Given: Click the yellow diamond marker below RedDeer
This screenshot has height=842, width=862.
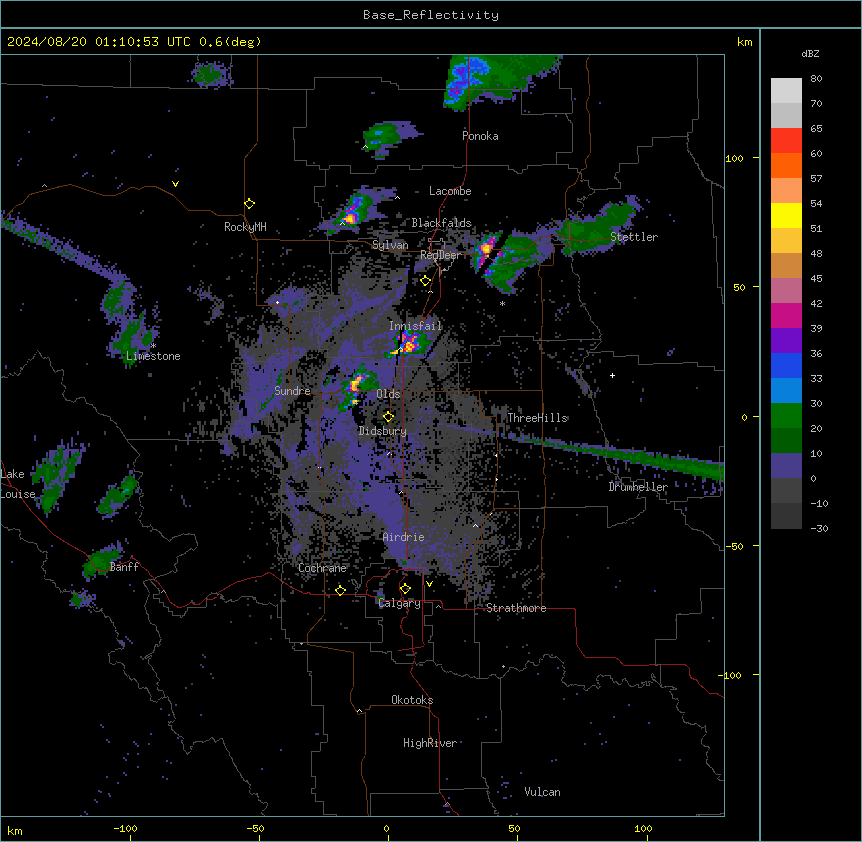Looking at the screenshot, I should pos(426,281).
